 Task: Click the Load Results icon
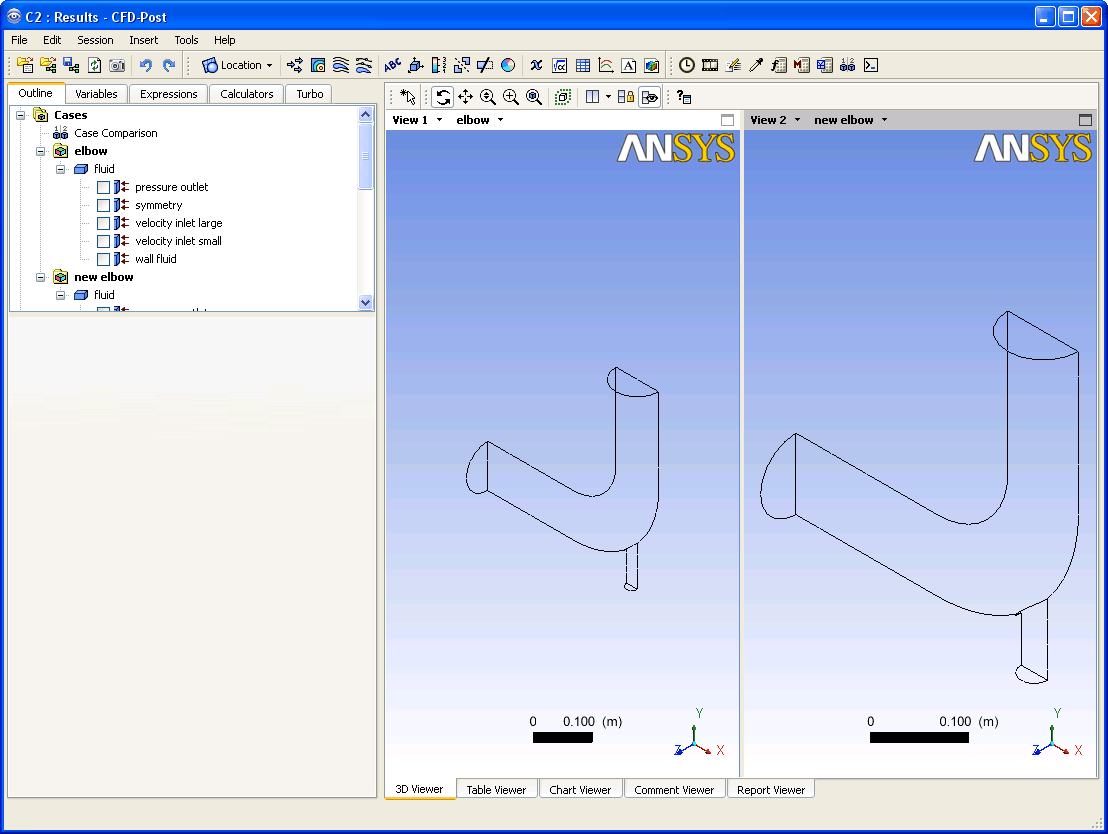tap(25, 65)
